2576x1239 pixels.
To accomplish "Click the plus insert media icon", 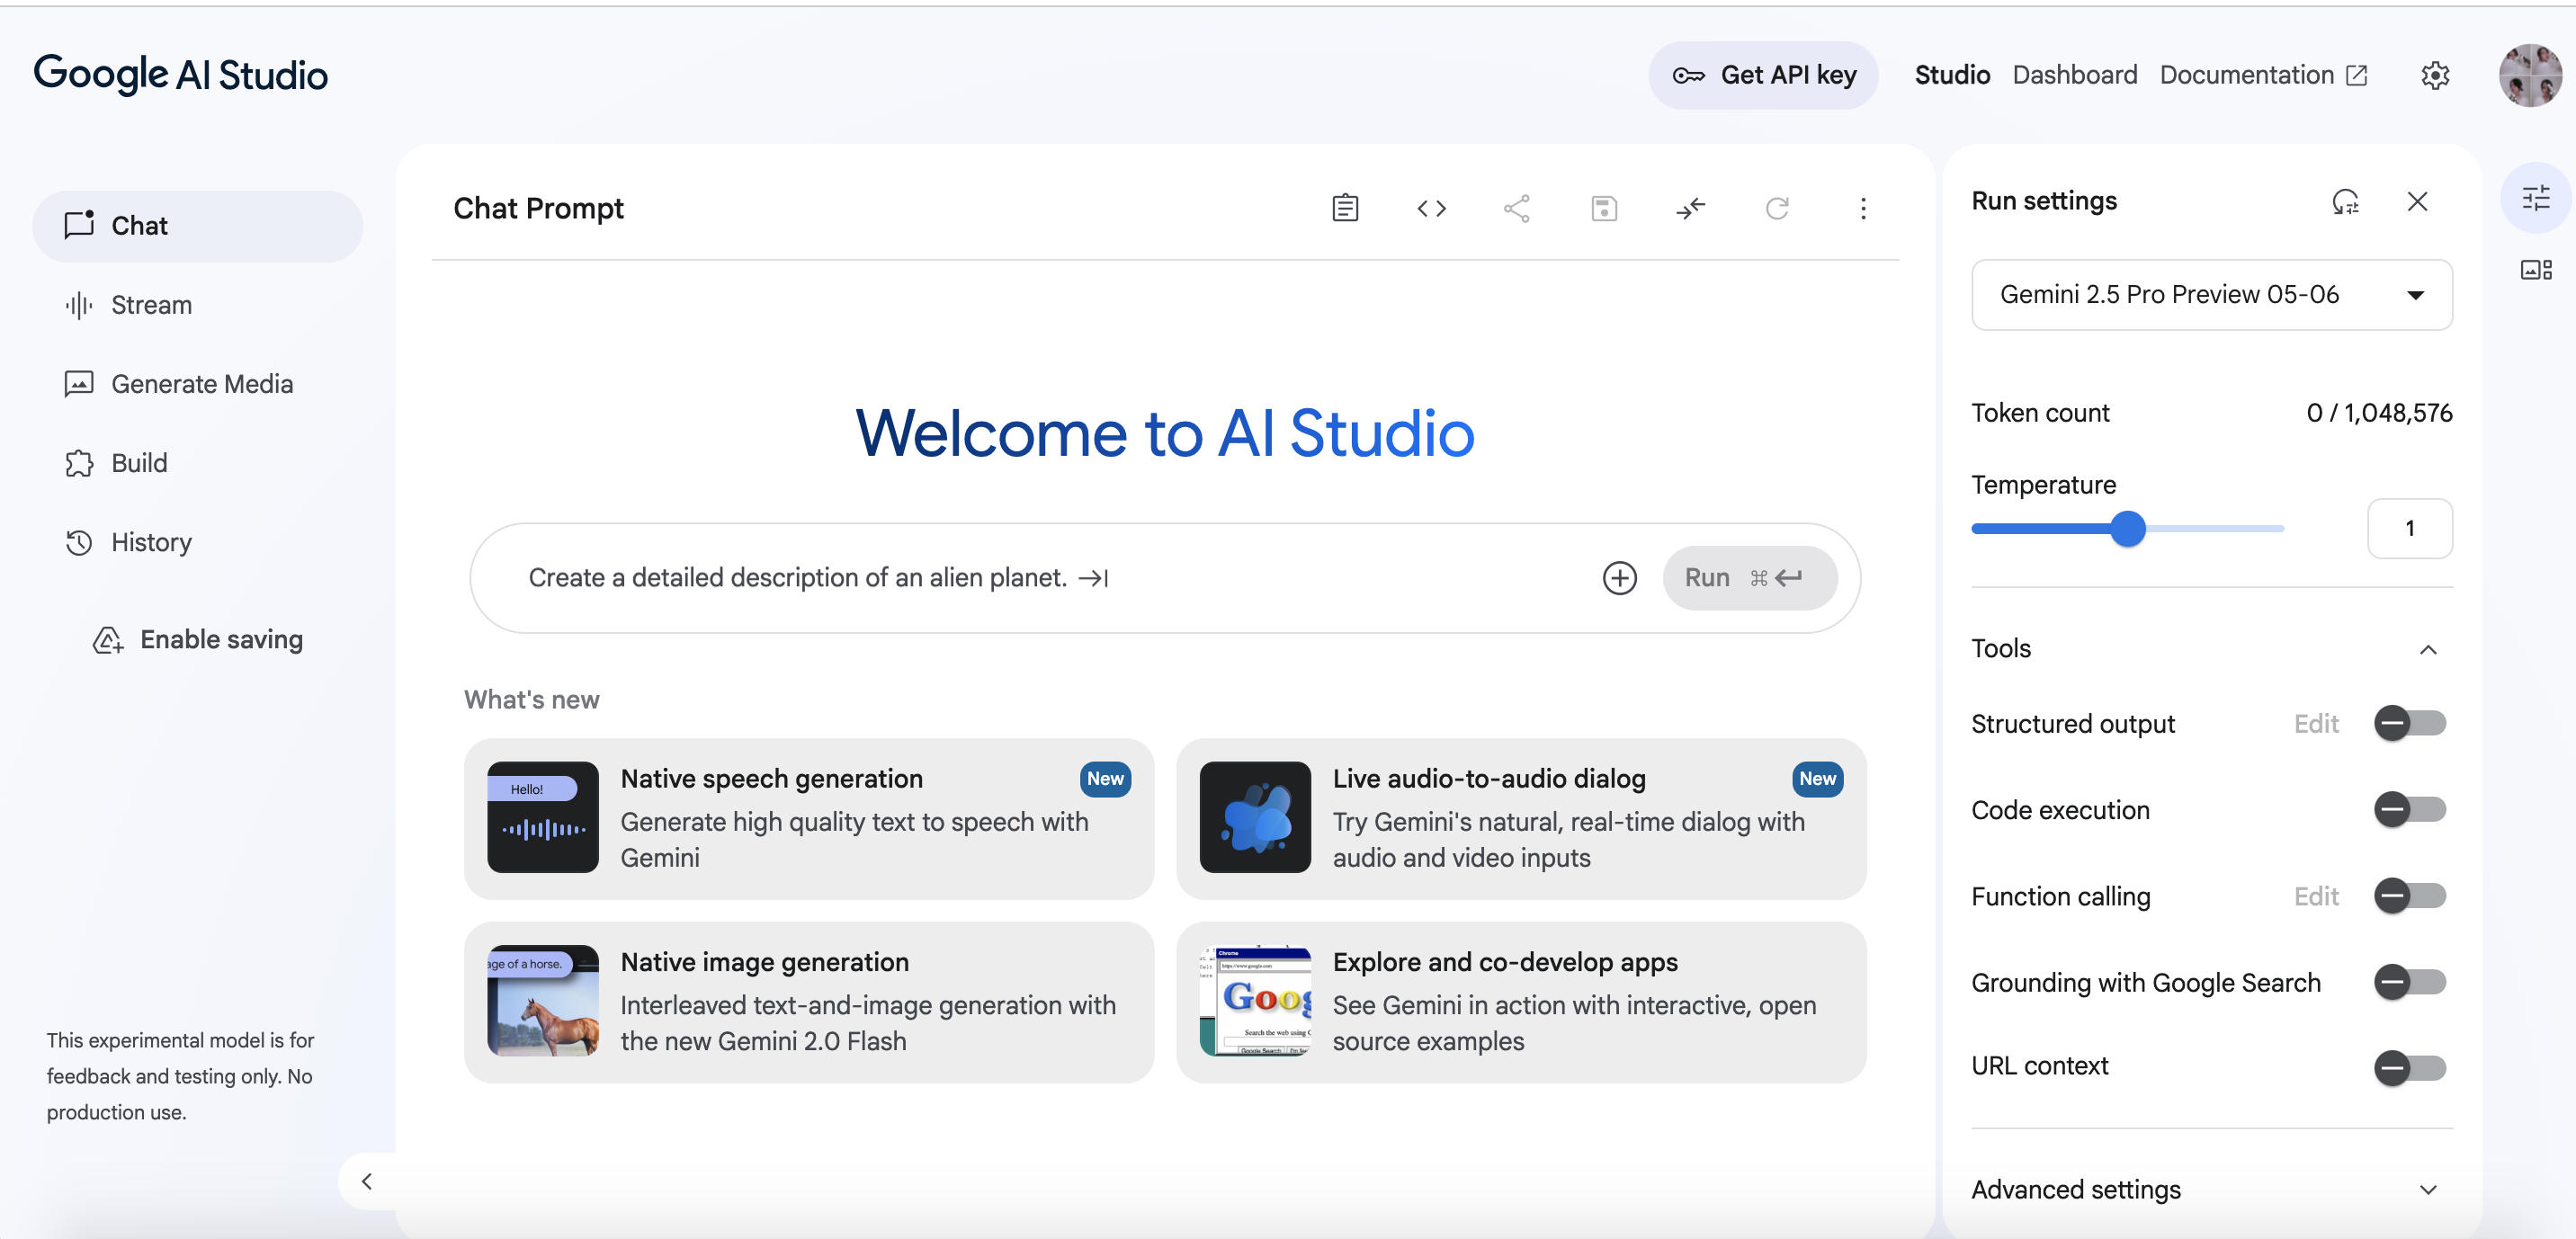I will coord(1619,577).
